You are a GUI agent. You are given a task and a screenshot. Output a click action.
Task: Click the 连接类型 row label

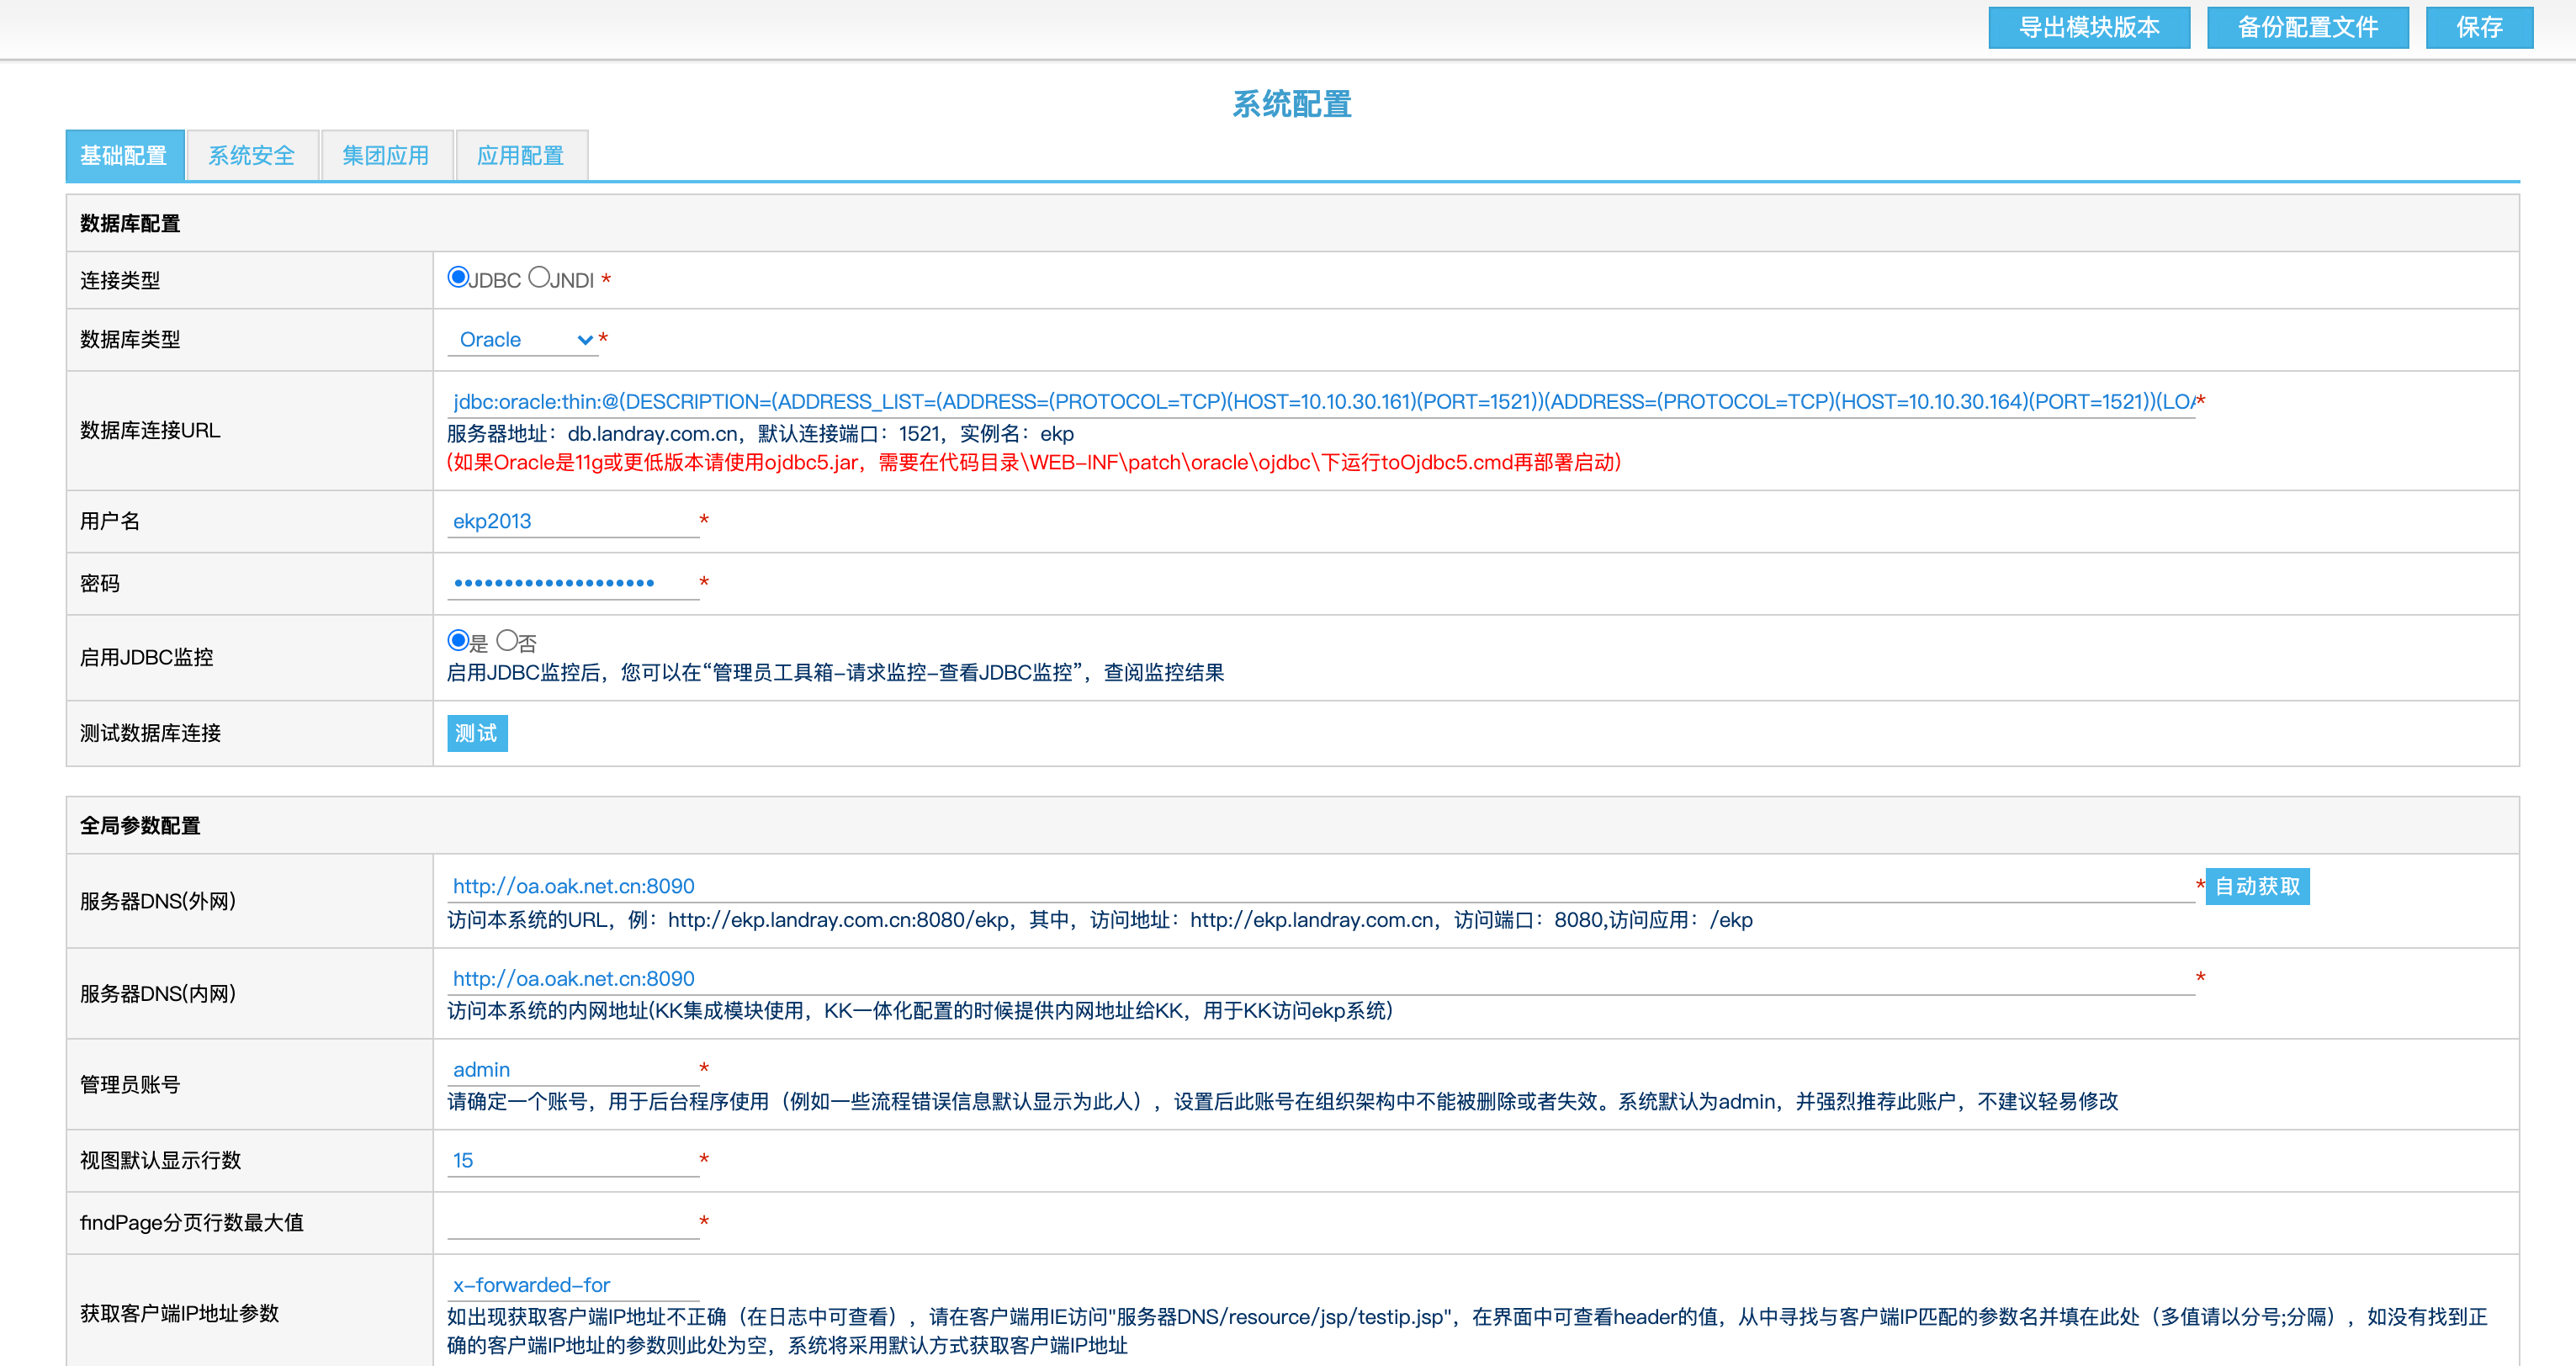[x=121, y=280]
